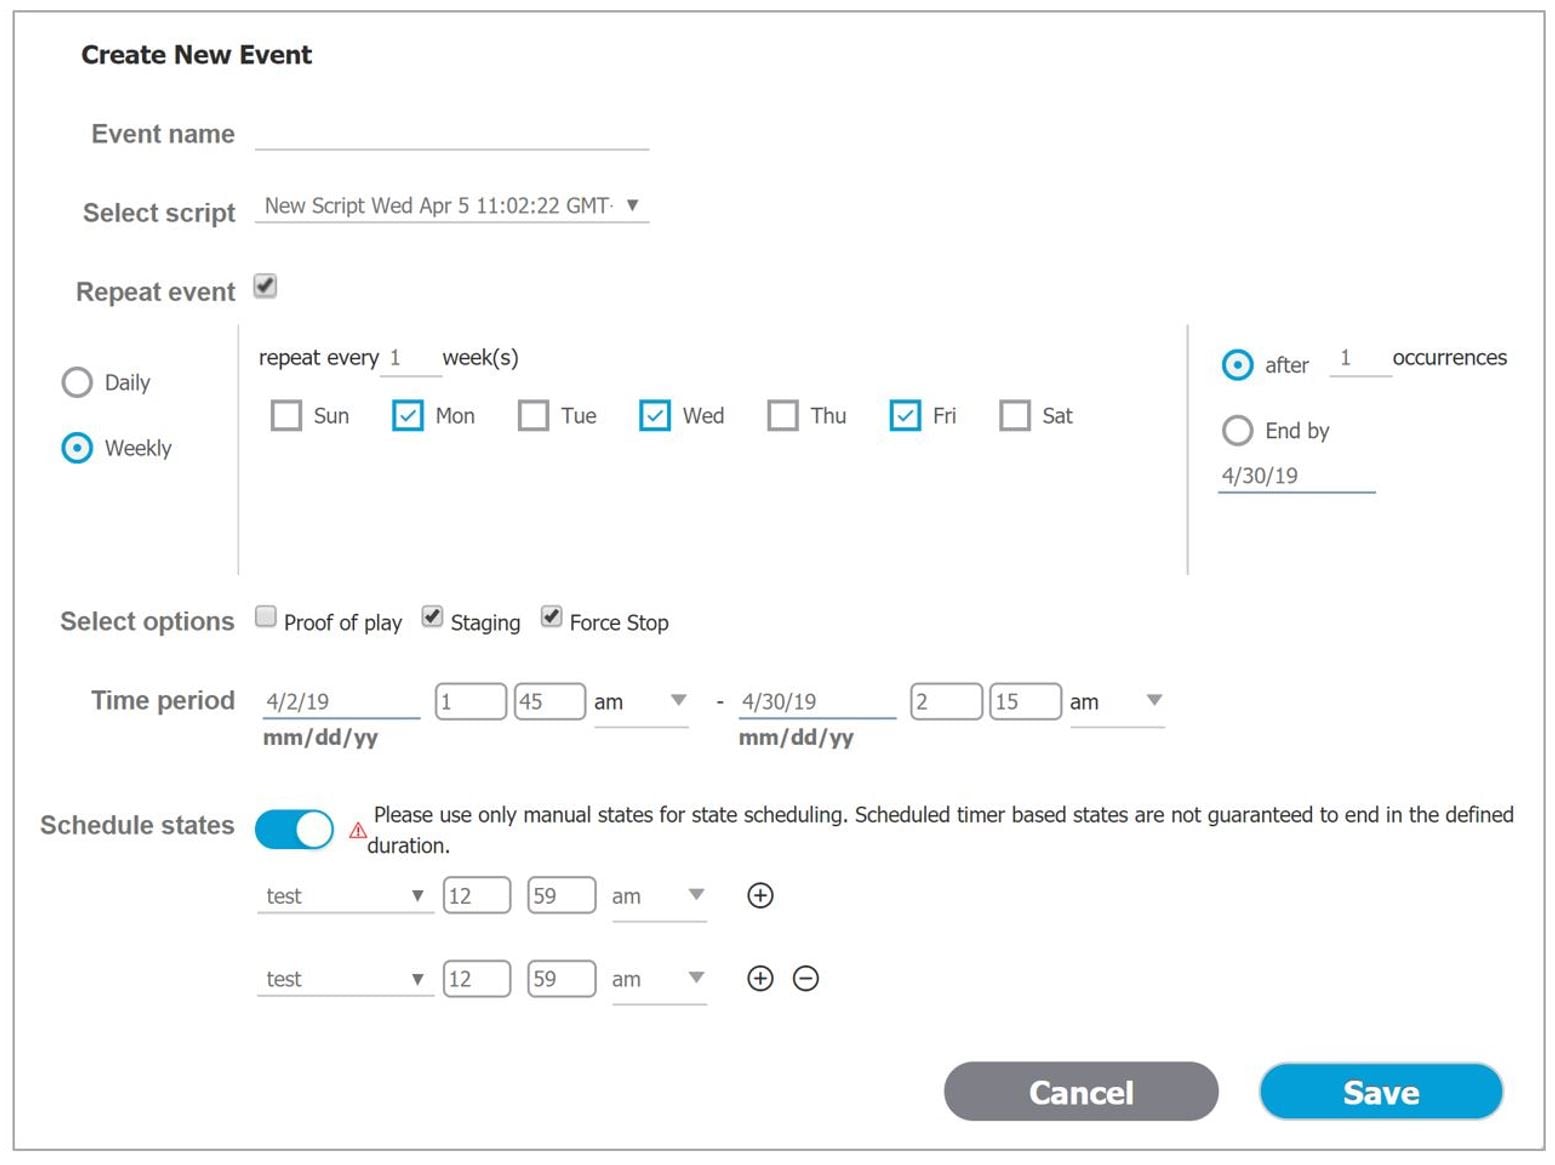
Task: Click the warning triangle beside Schedule states
Action: [357, 830]
